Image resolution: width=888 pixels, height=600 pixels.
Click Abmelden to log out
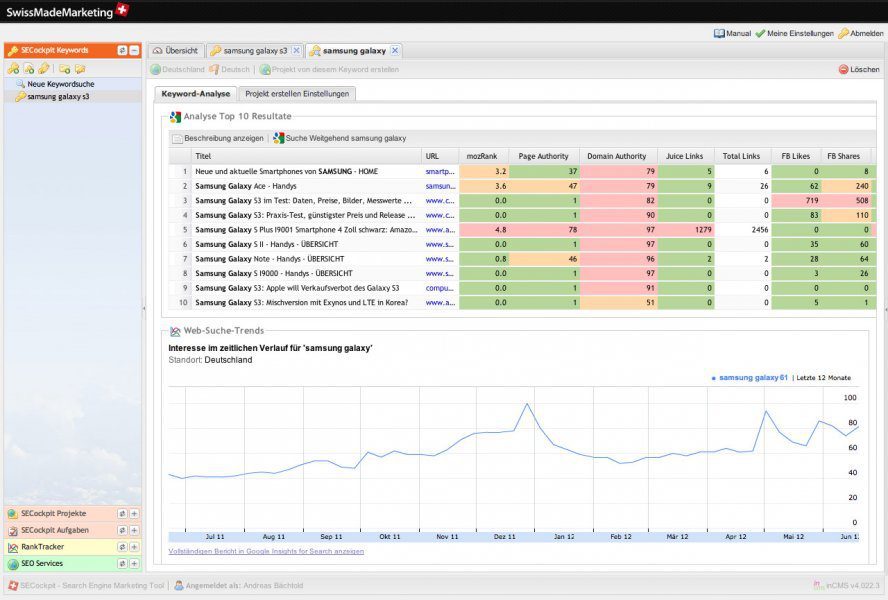tap(861, 33)
